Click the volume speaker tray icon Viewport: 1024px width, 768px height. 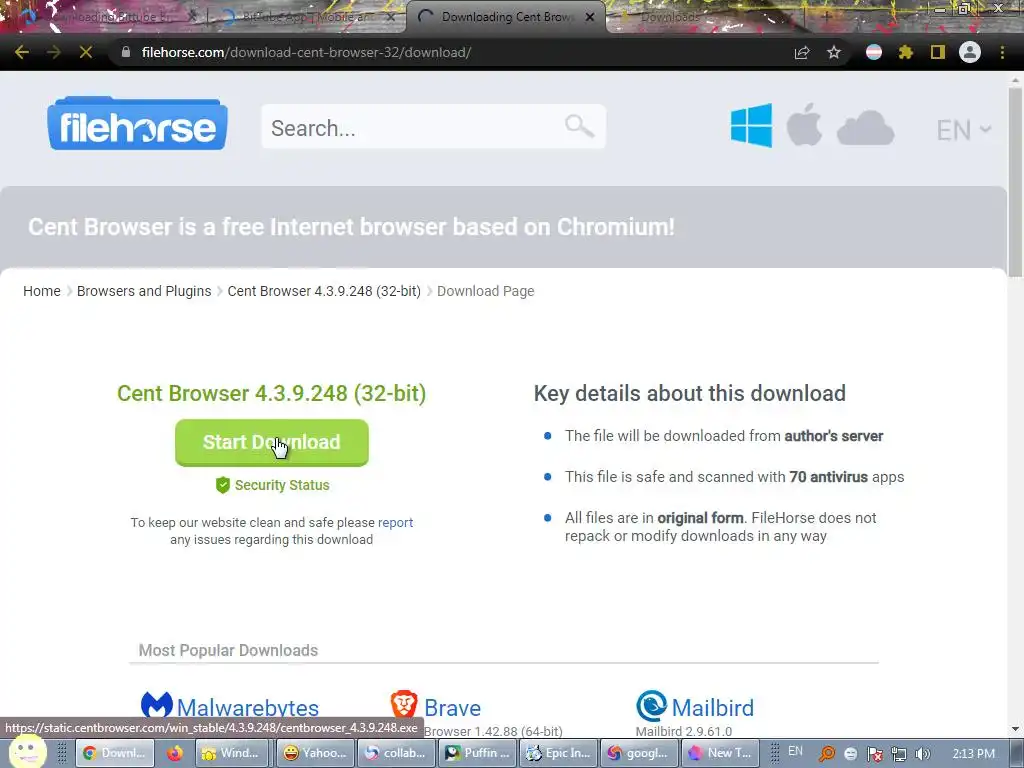(922, 754)
